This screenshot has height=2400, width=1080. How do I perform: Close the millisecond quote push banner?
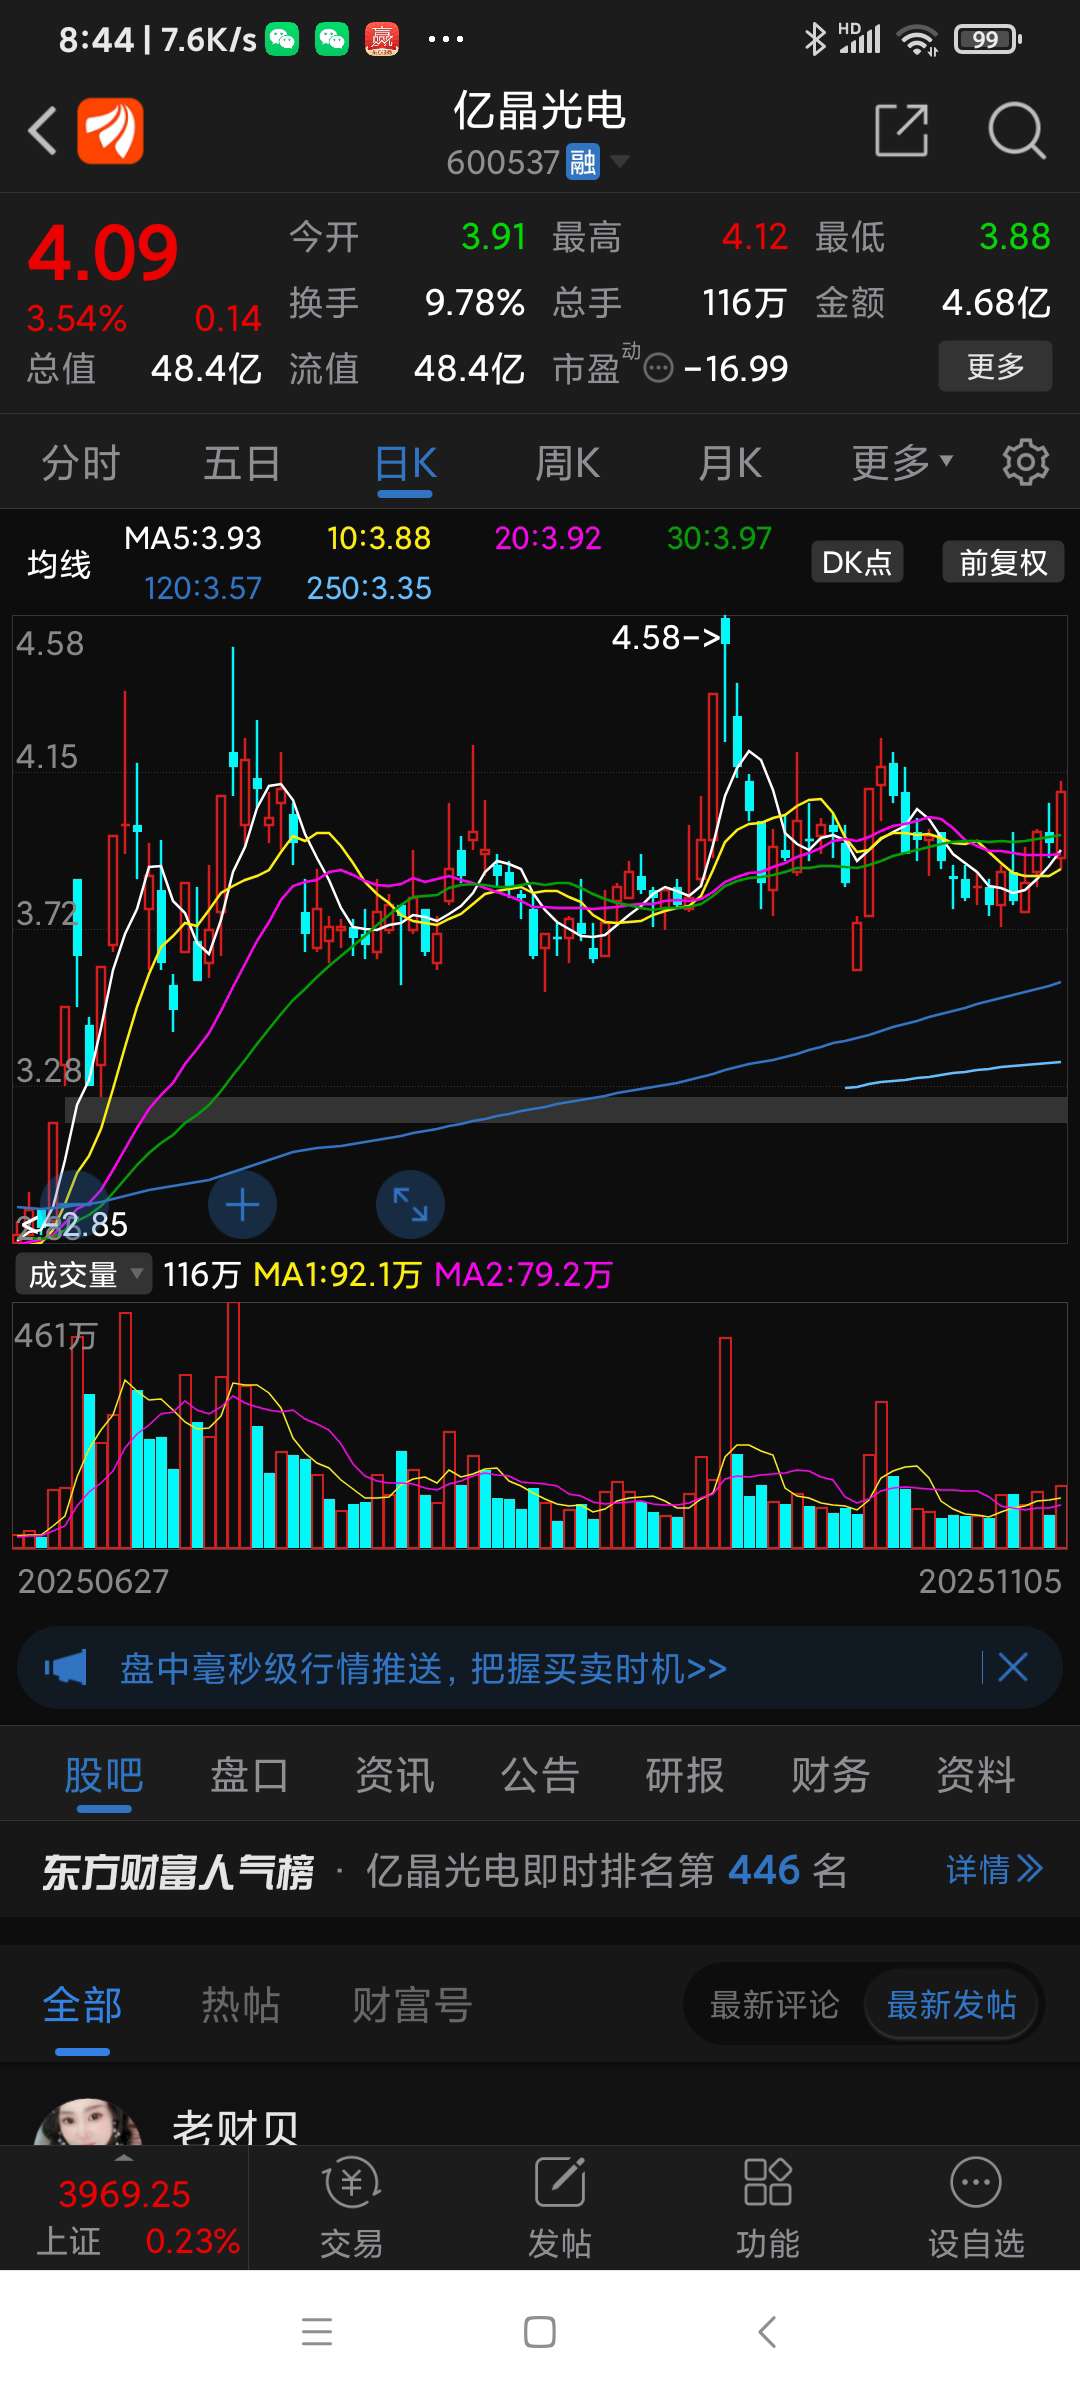pos(1013,1667)
